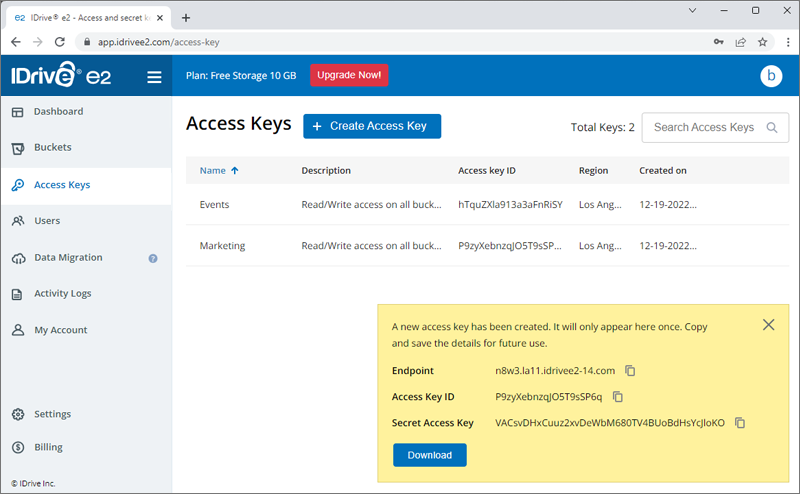Click the Plan: Free Storage 10 GB text
Viewport: 800px width, 494px height.
coord(241,76)
